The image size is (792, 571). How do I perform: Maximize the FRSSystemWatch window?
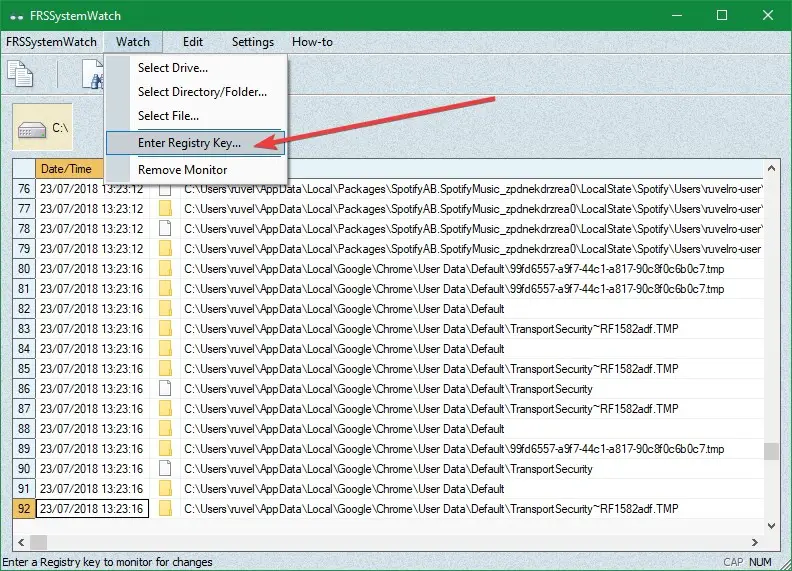722,15
